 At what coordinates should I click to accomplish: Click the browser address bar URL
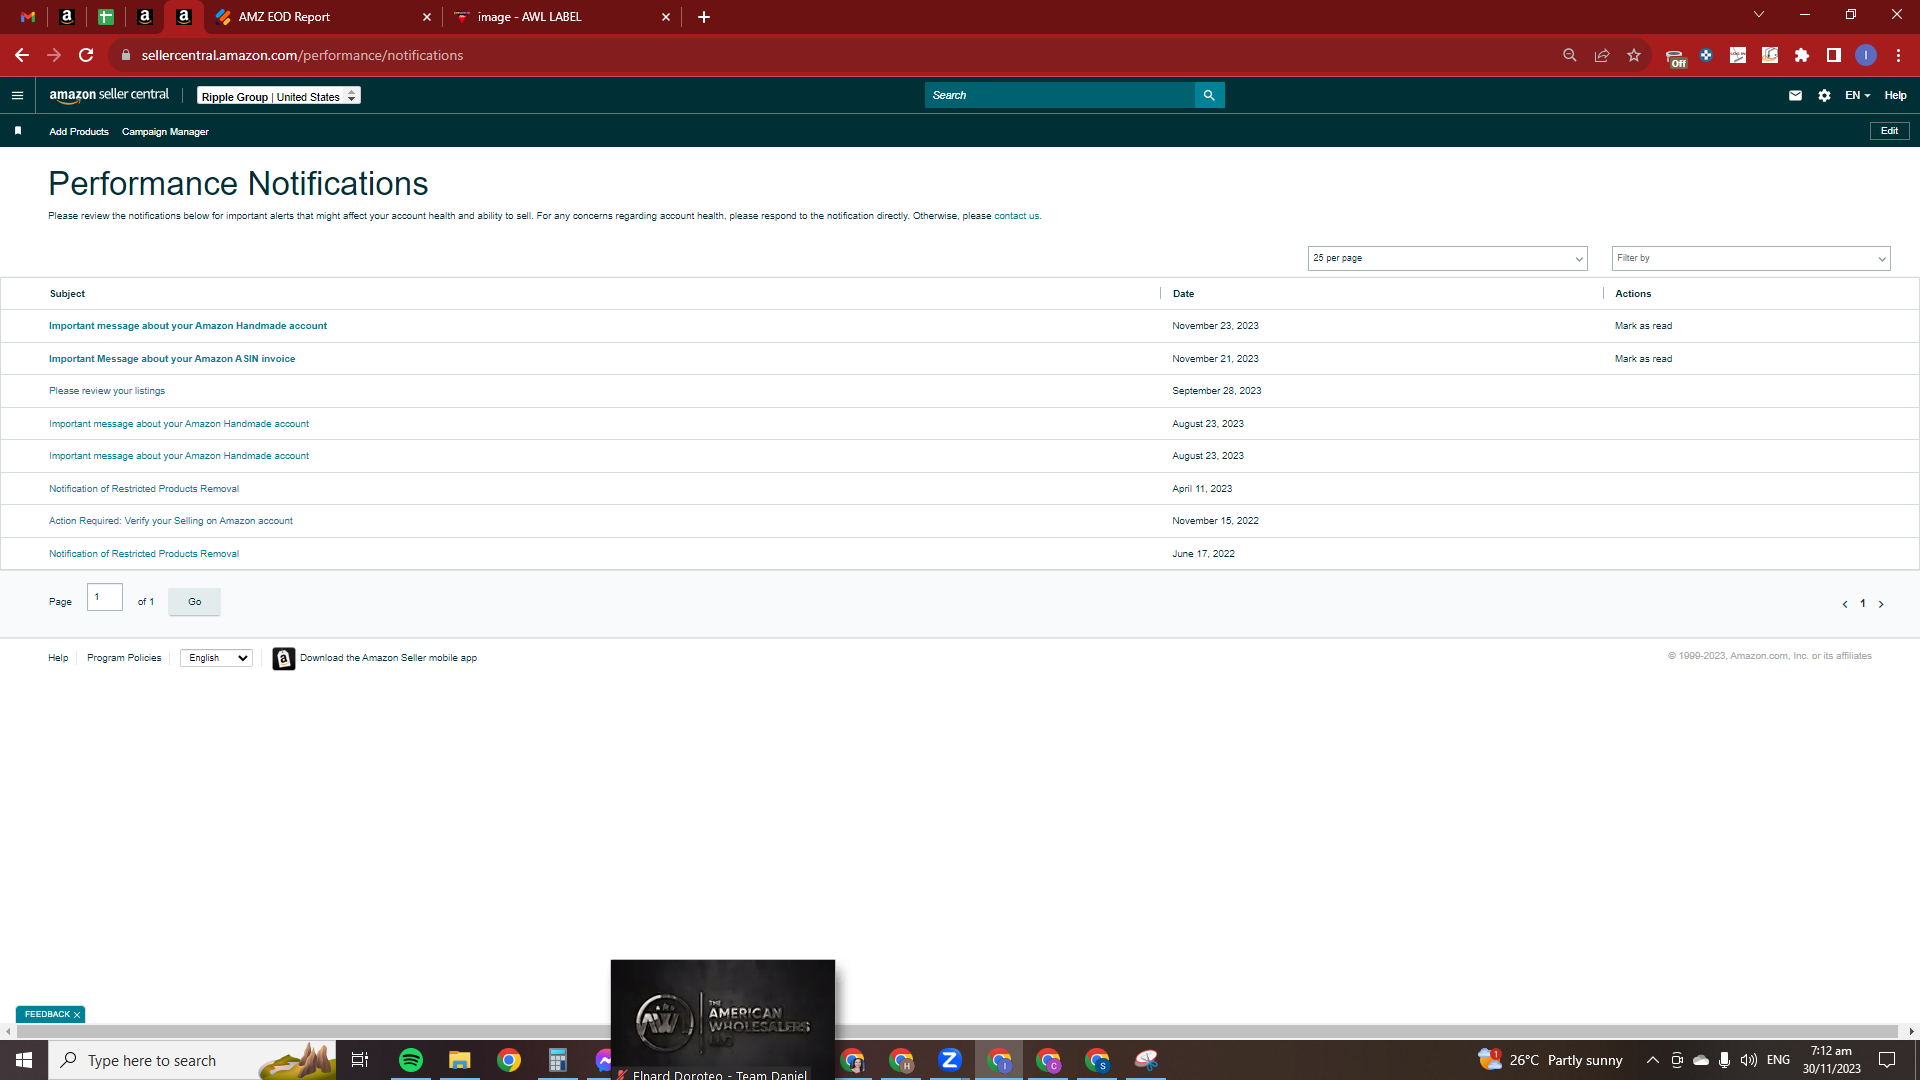pyautogui.click(x=302, y=55)
